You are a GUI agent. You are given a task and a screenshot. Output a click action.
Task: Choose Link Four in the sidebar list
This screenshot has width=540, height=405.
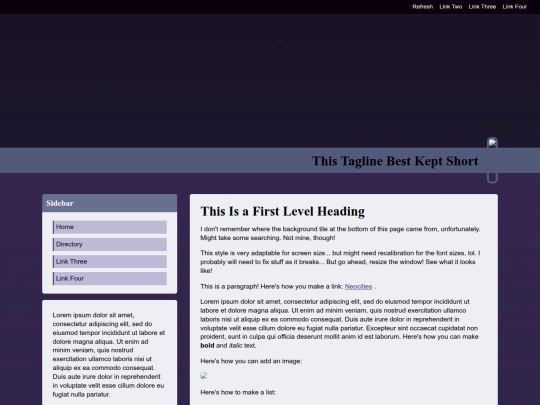[110, 279]
